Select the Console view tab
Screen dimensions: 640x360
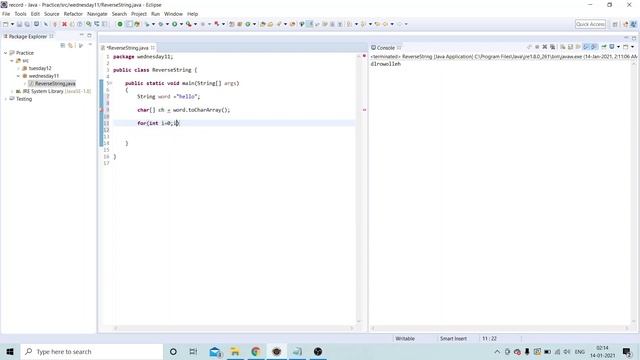point(385,48)
